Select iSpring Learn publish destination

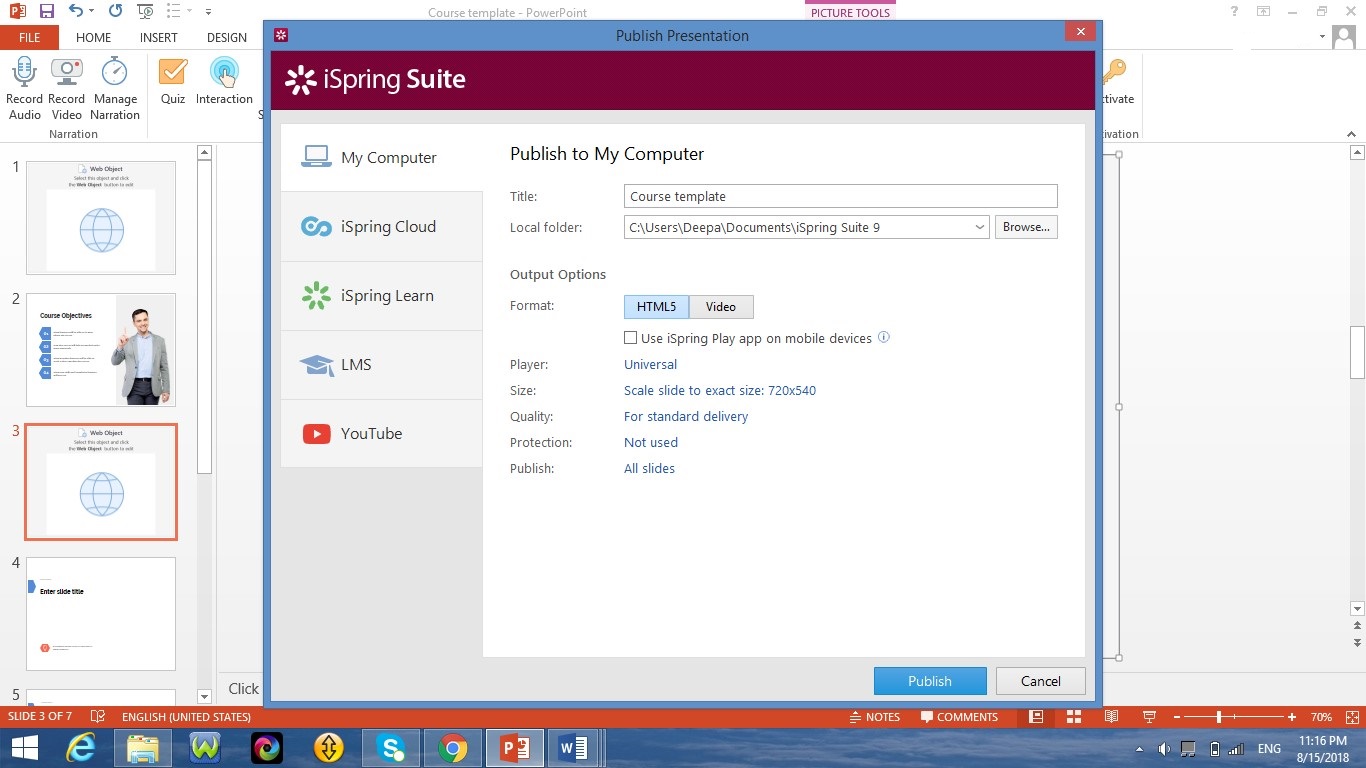(381, 296)
